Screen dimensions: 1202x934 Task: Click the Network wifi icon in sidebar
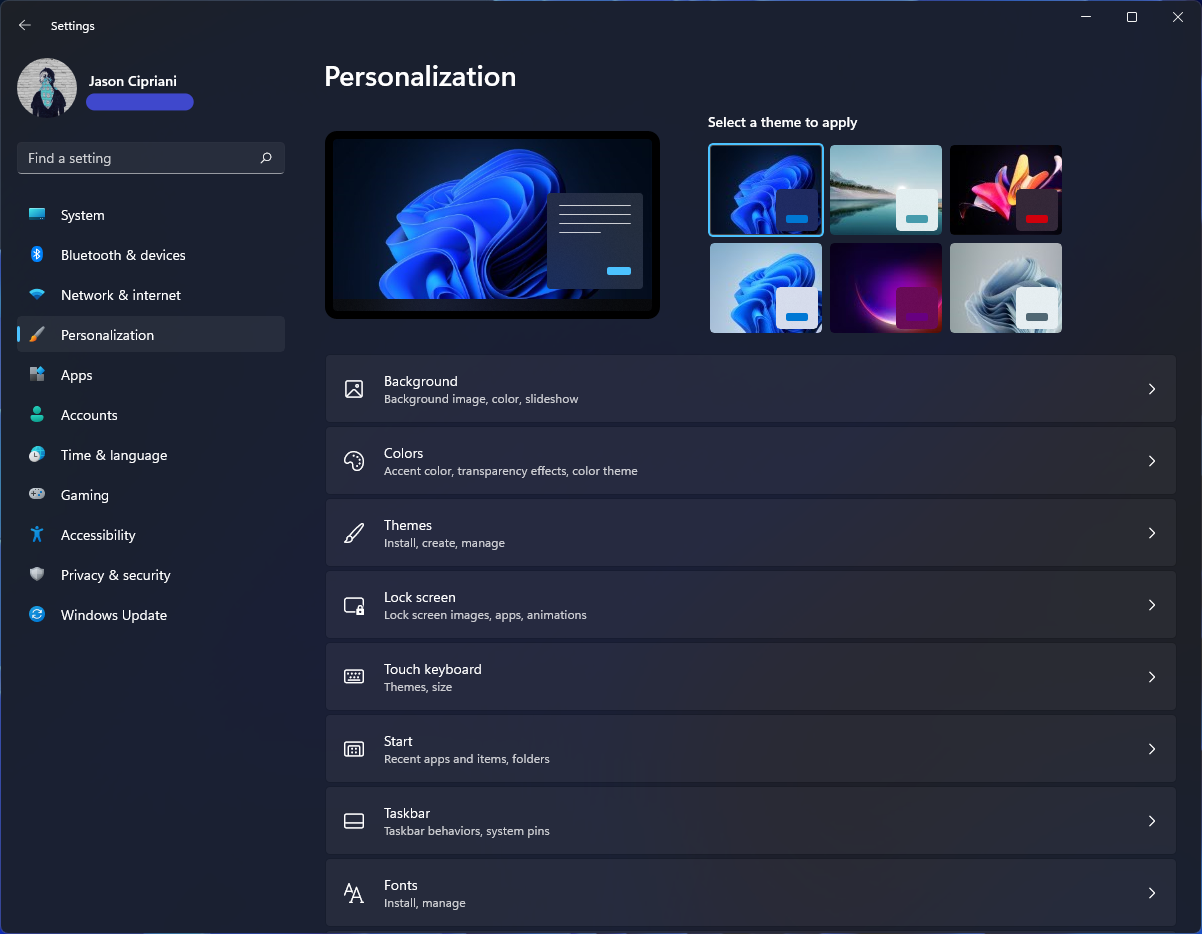[x=37, y=294]
